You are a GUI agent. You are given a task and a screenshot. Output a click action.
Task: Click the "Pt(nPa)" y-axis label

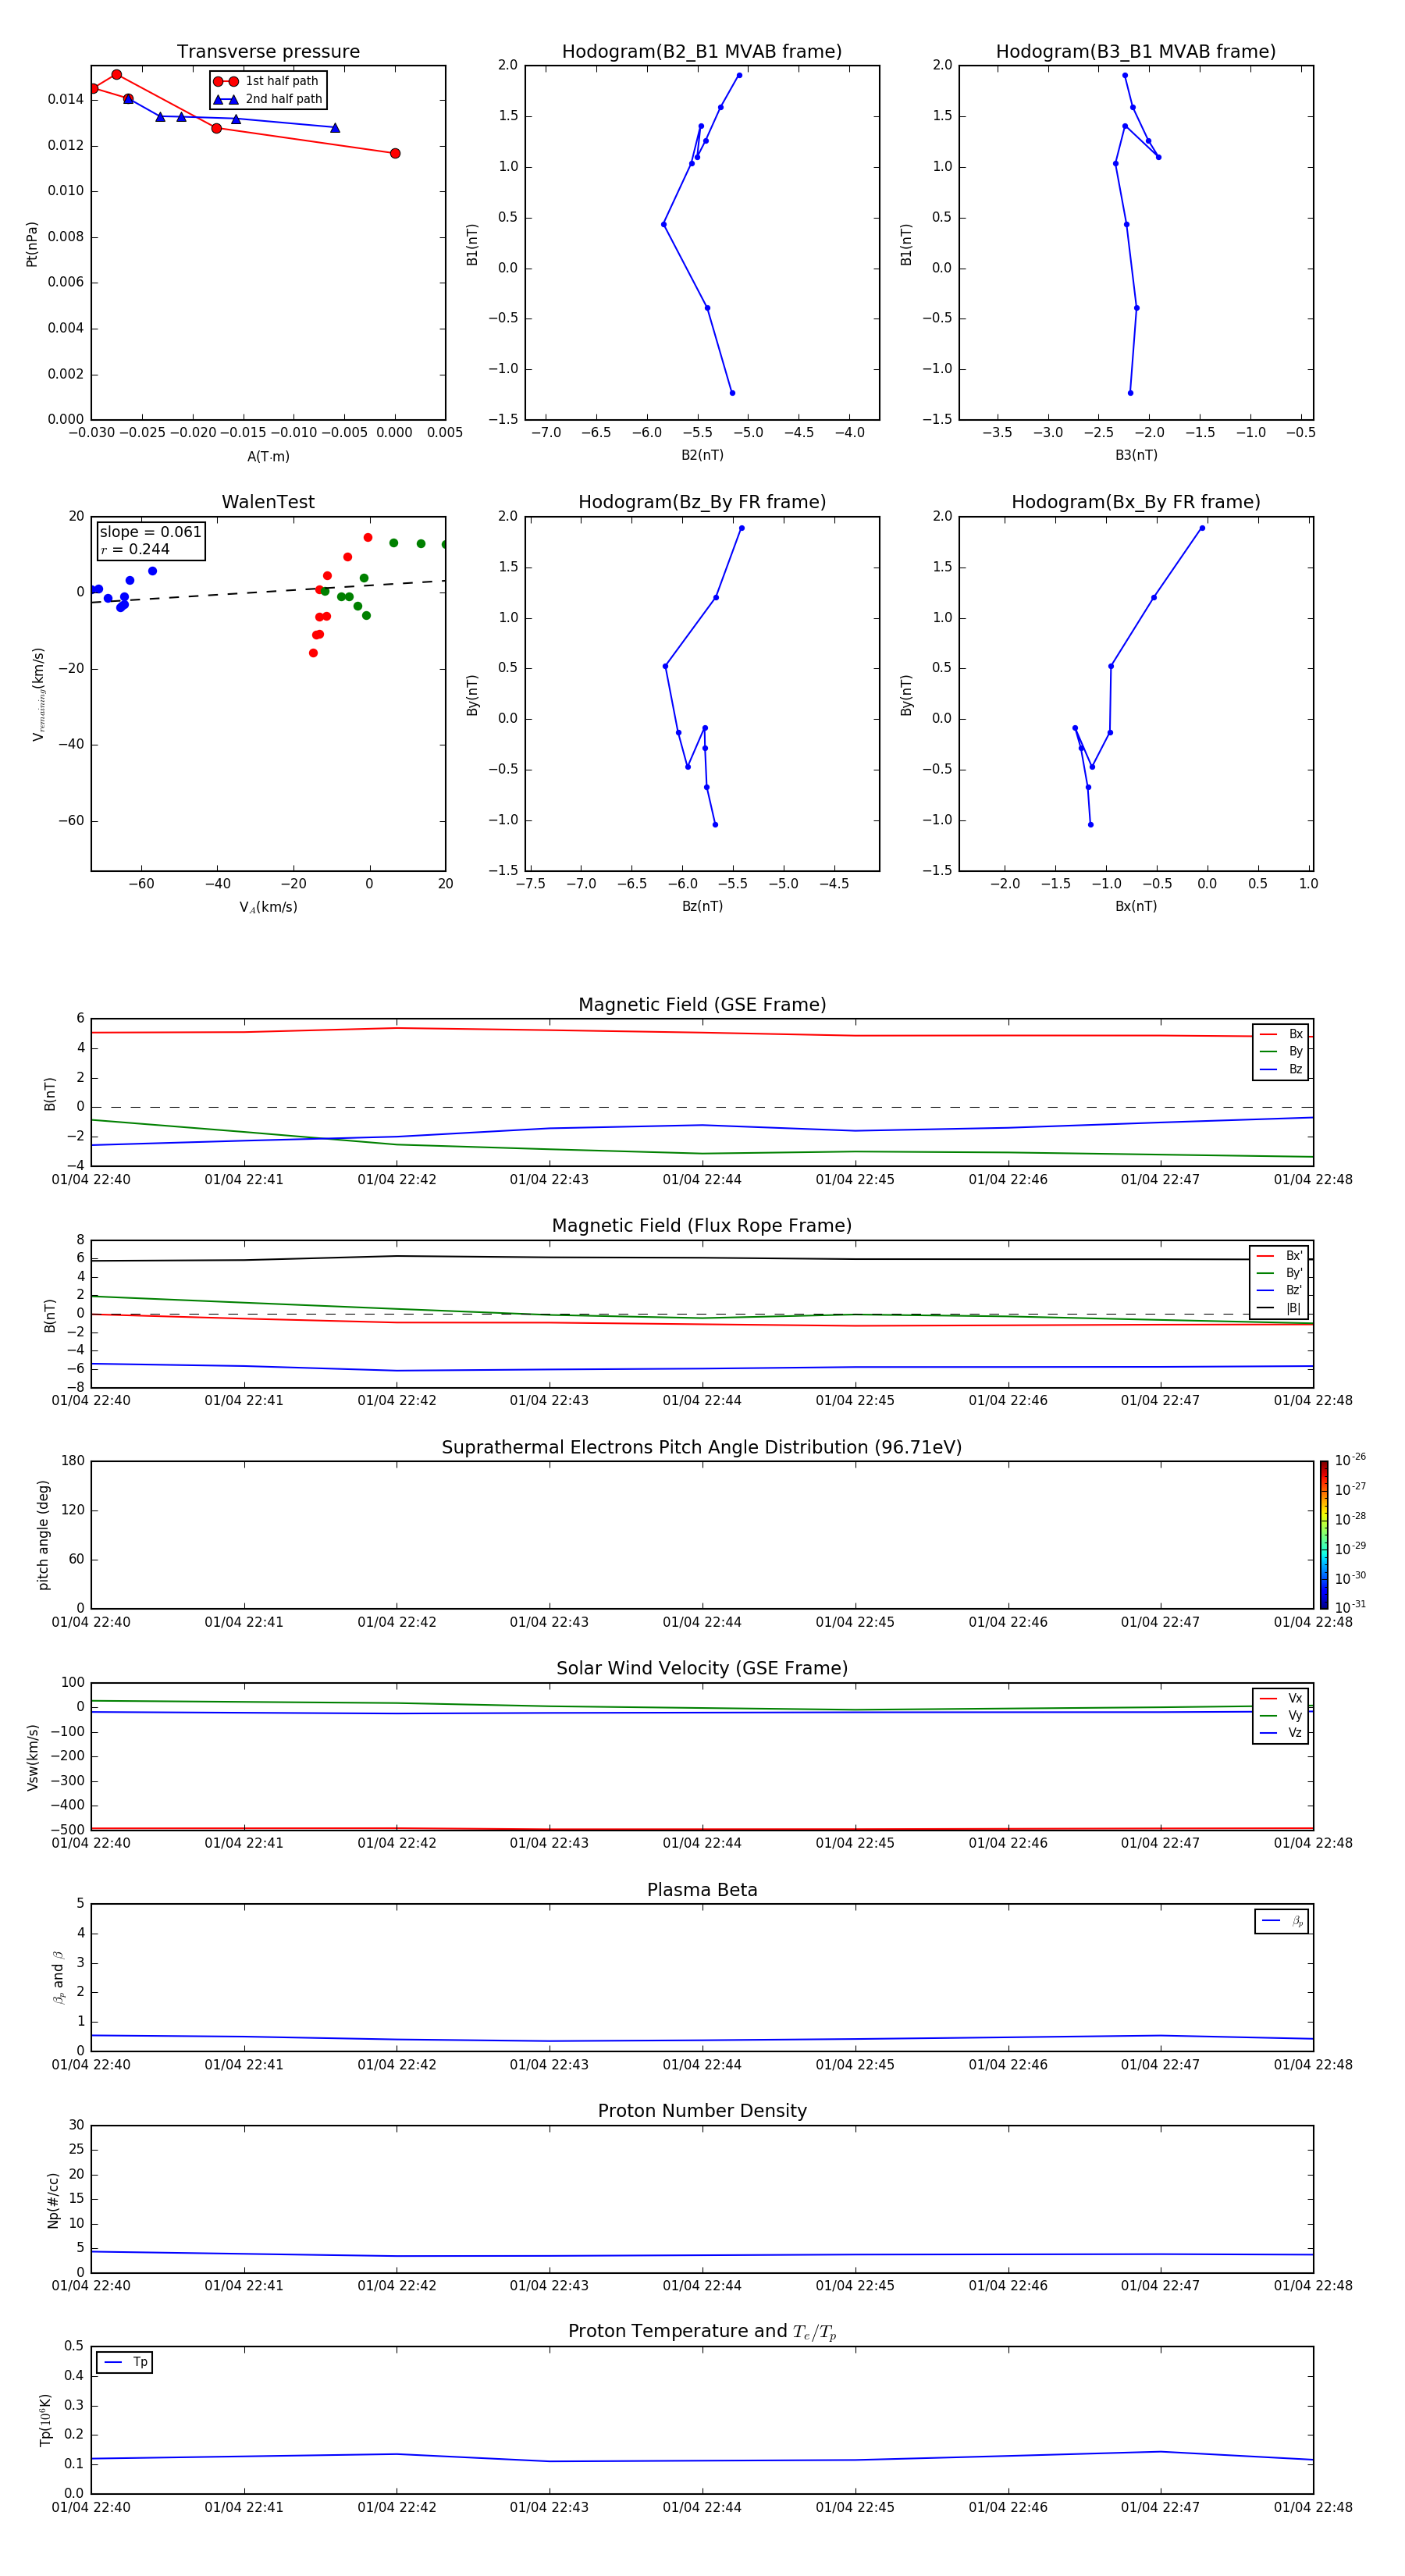tap(32, 244)
